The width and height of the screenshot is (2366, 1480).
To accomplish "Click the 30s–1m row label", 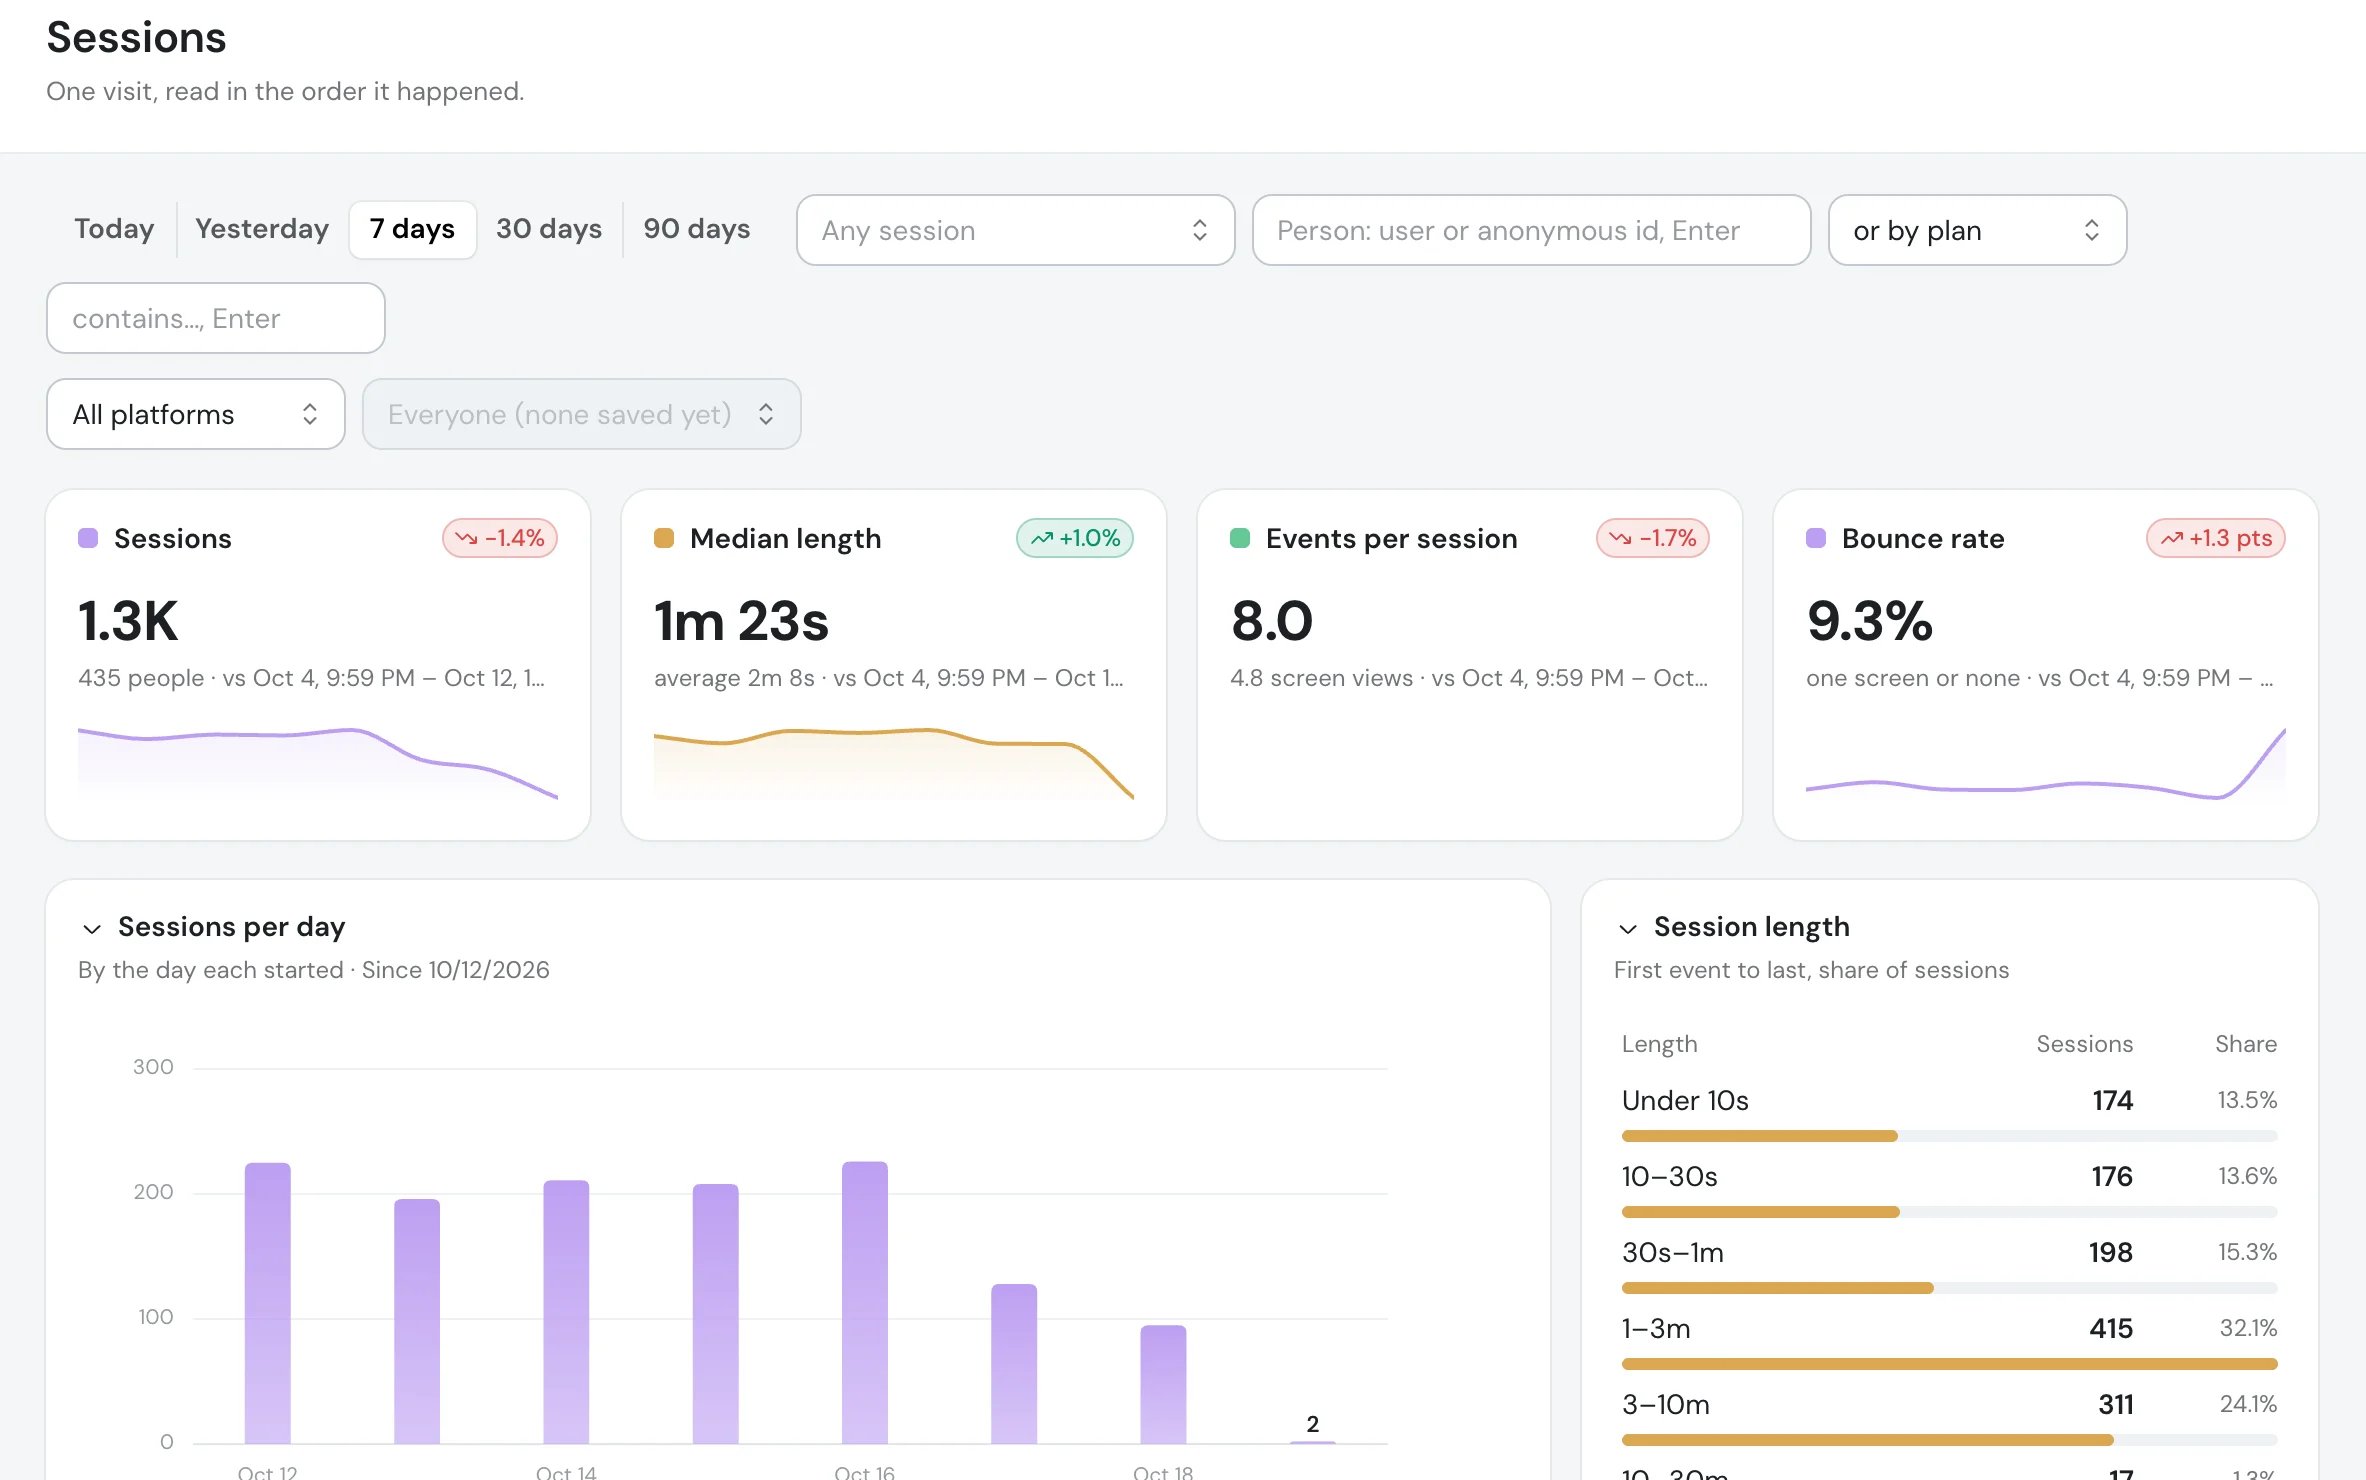I will (1673, 1252).
